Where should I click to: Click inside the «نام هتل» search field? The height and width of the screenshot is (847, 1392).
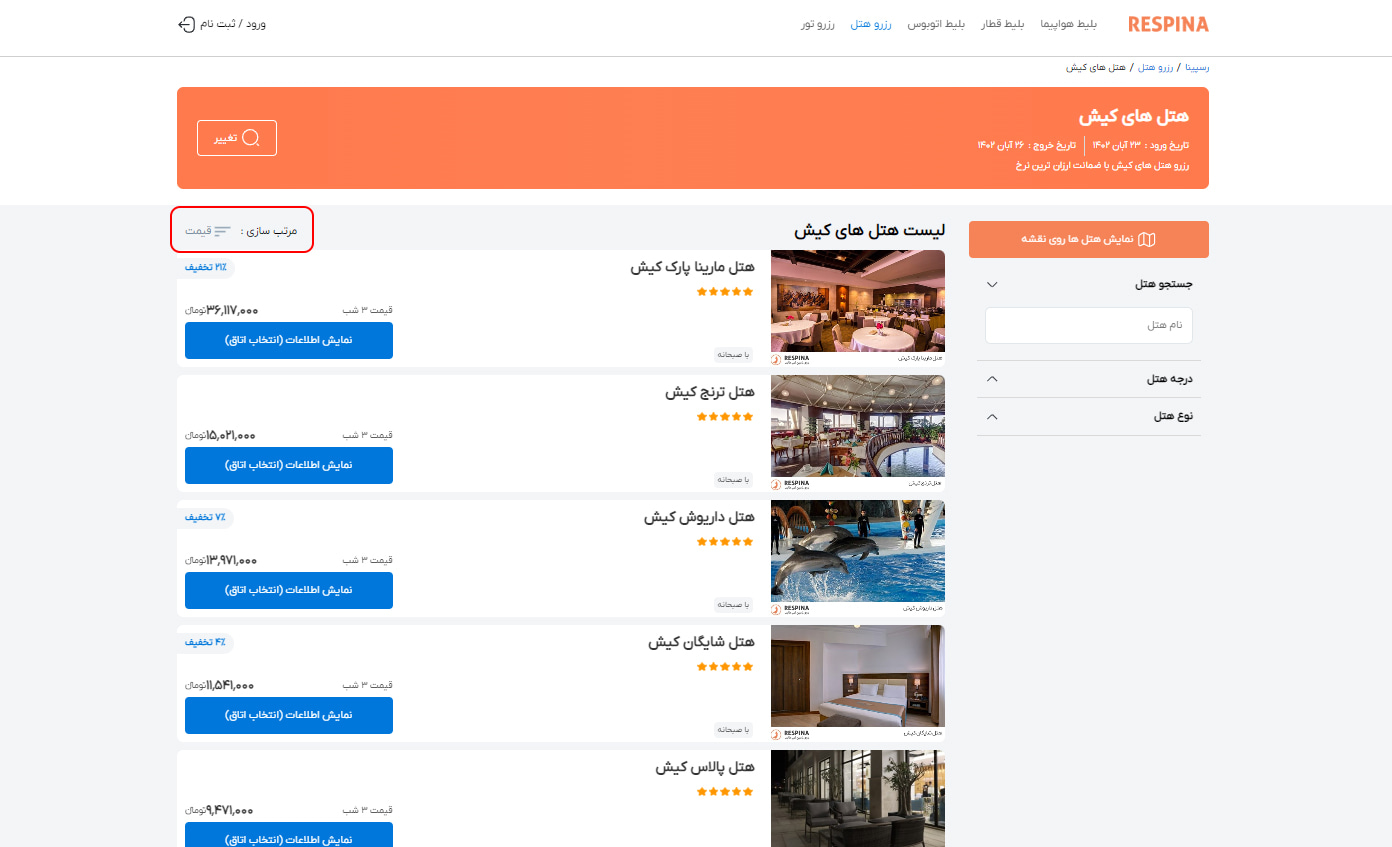pyautogui.click(x=1088, y=325)
